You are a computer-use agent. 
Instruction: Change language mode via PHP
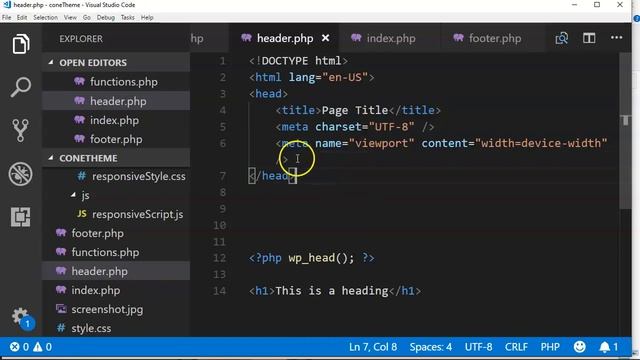click(550, 347)
